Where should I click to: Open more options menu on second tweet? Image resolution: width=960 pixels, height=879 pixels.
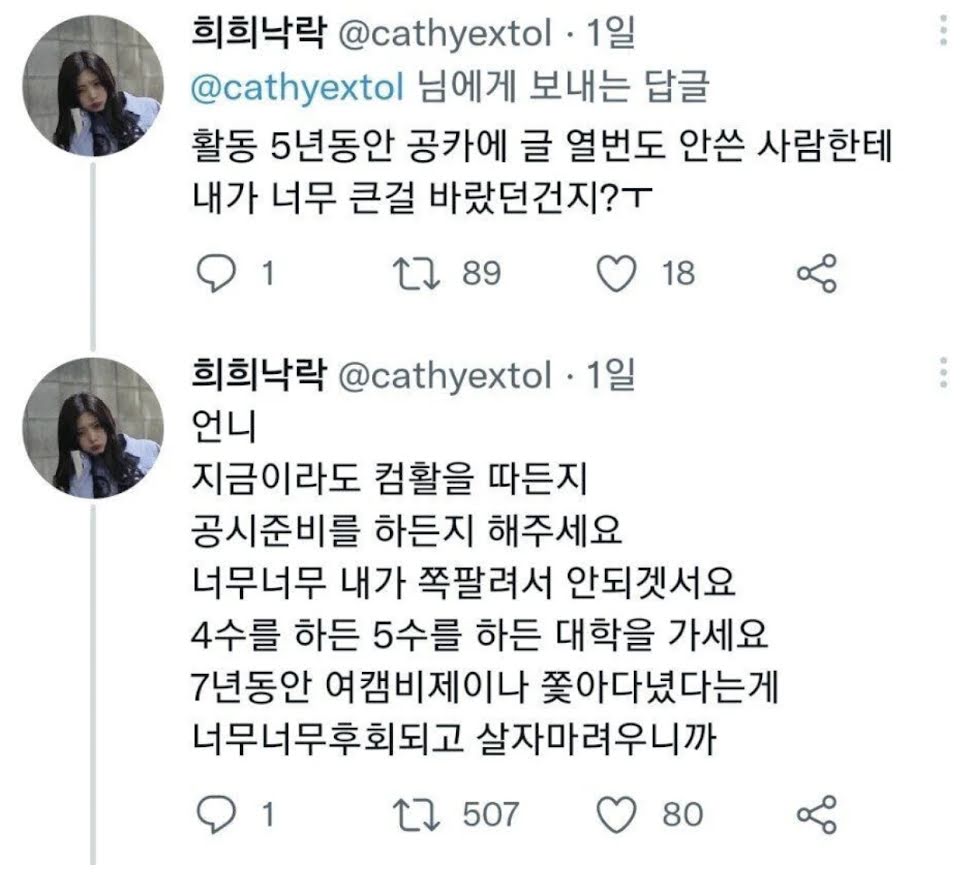[x=943, y=372]
